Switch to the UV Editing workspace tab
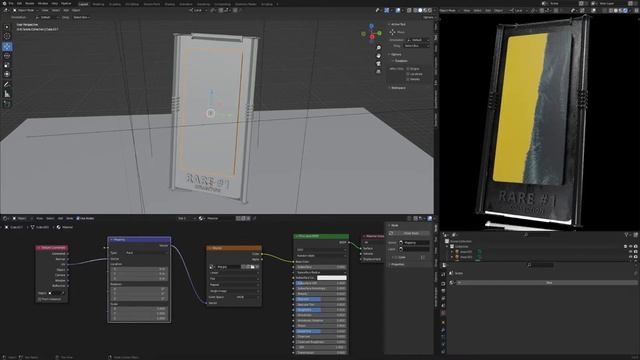The height and width of the screenshot is (360, 640). (x=132, y=4)
